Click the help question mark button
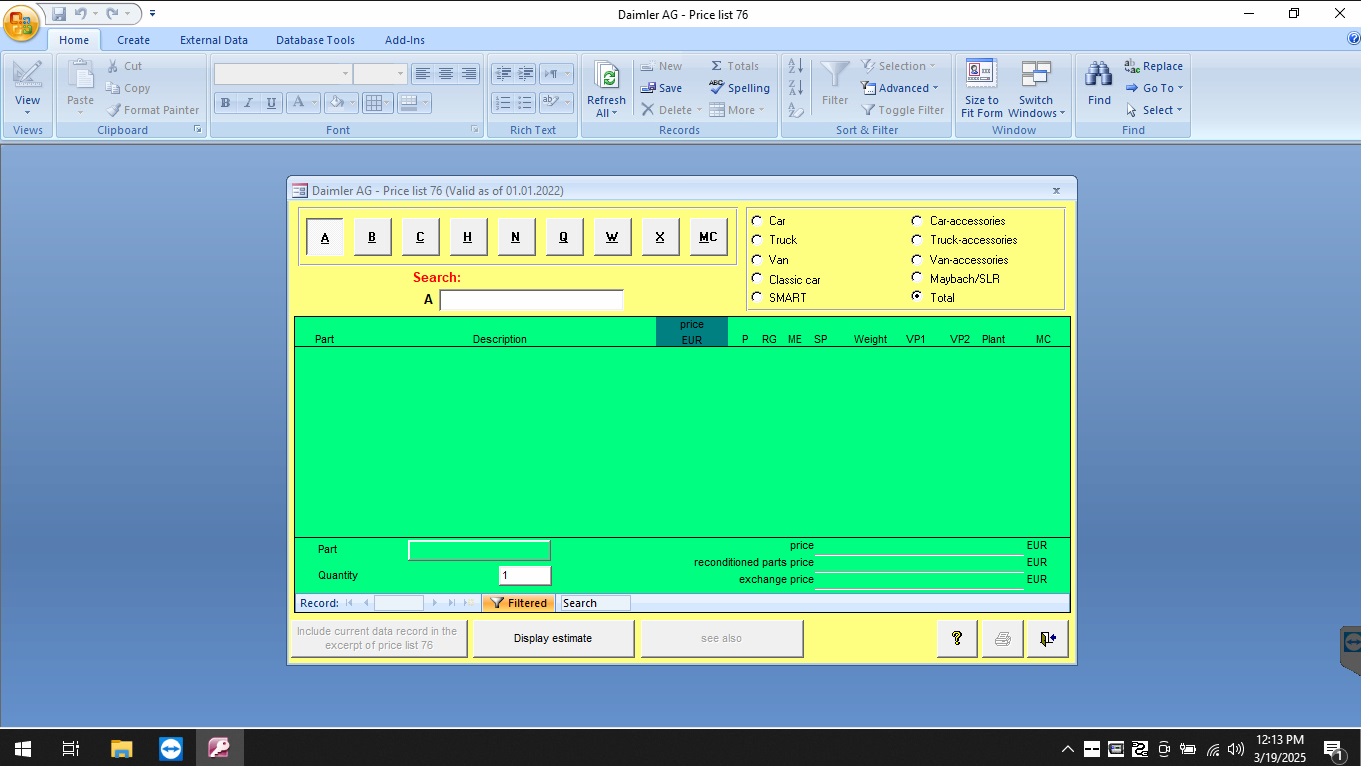 tap(956, 639)
